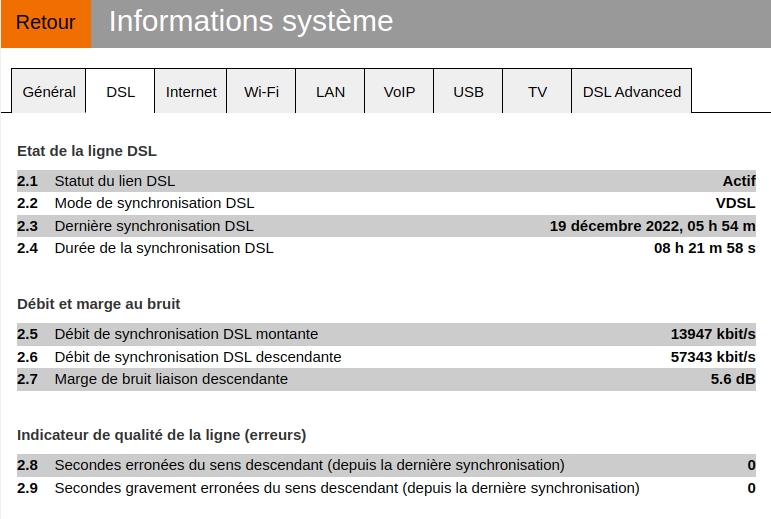This screenshot has height=519, width=771.
Task: Click the Informations système page title
Action: coord(250,22)
